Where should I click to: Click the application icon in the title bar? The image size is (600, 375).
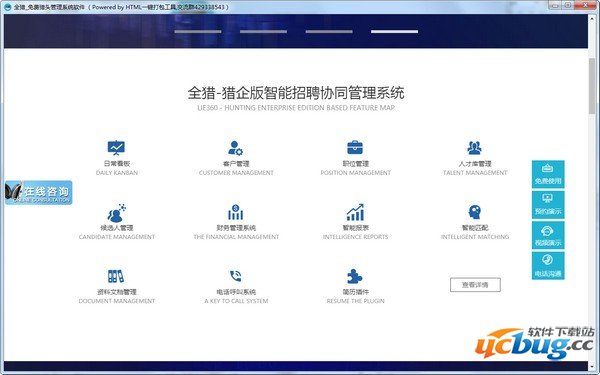[x=7, y=7]
